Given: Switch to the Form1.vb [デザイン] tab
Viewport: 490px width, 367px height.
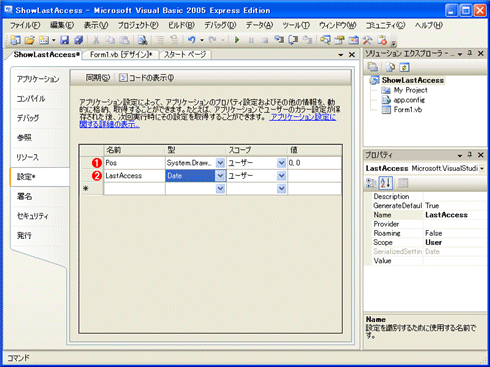Looking at the screenshot, I should click(x=121, y=55).
